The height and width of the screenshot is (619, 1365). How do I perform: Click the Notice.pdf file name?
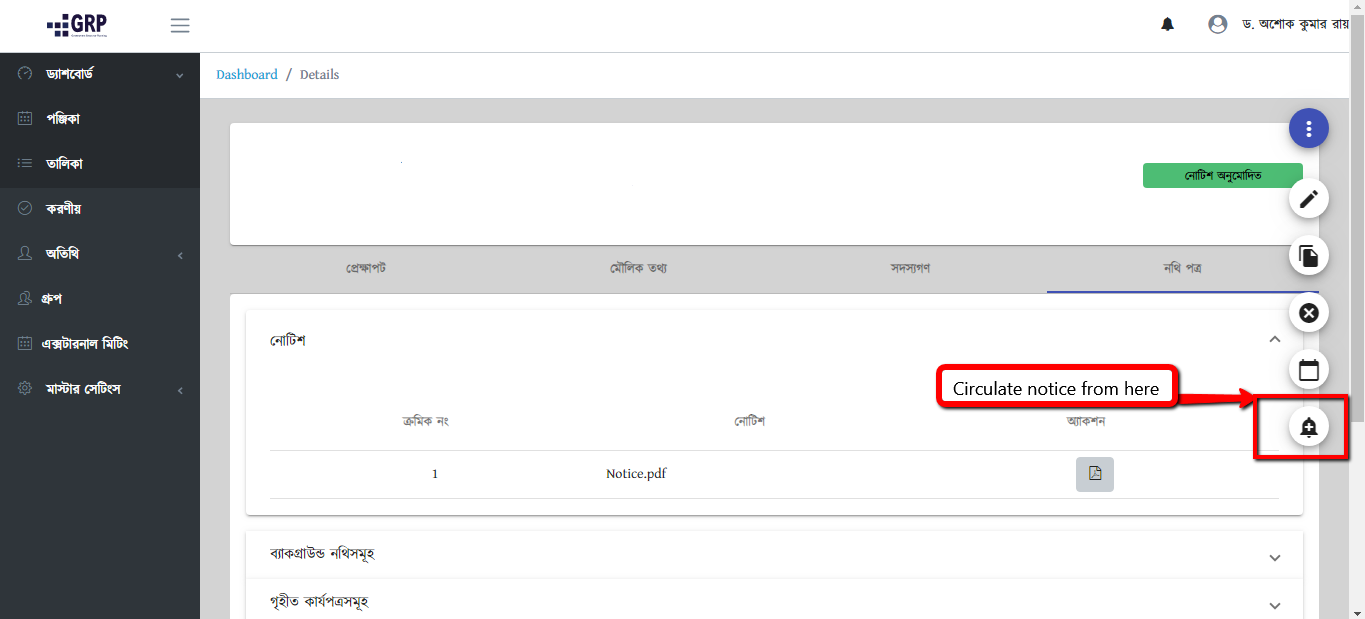[x=636, y=474]
